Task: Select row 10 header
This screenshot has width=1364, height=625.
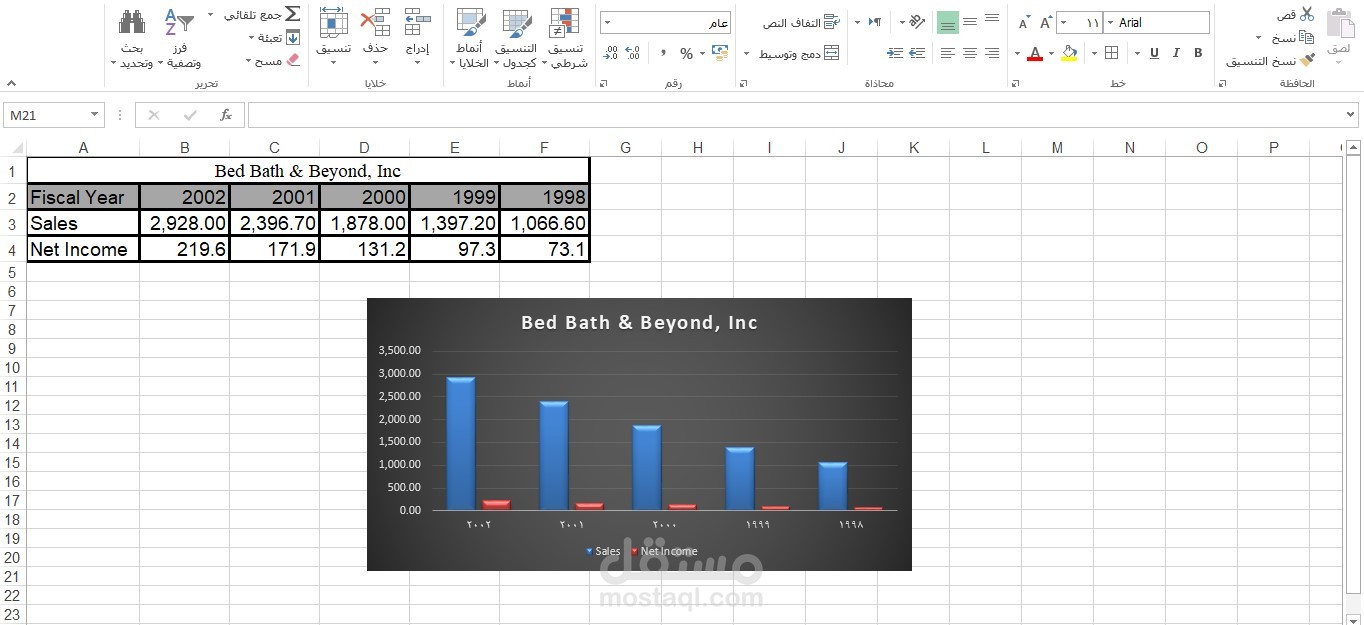Action: tap(11, 367)
